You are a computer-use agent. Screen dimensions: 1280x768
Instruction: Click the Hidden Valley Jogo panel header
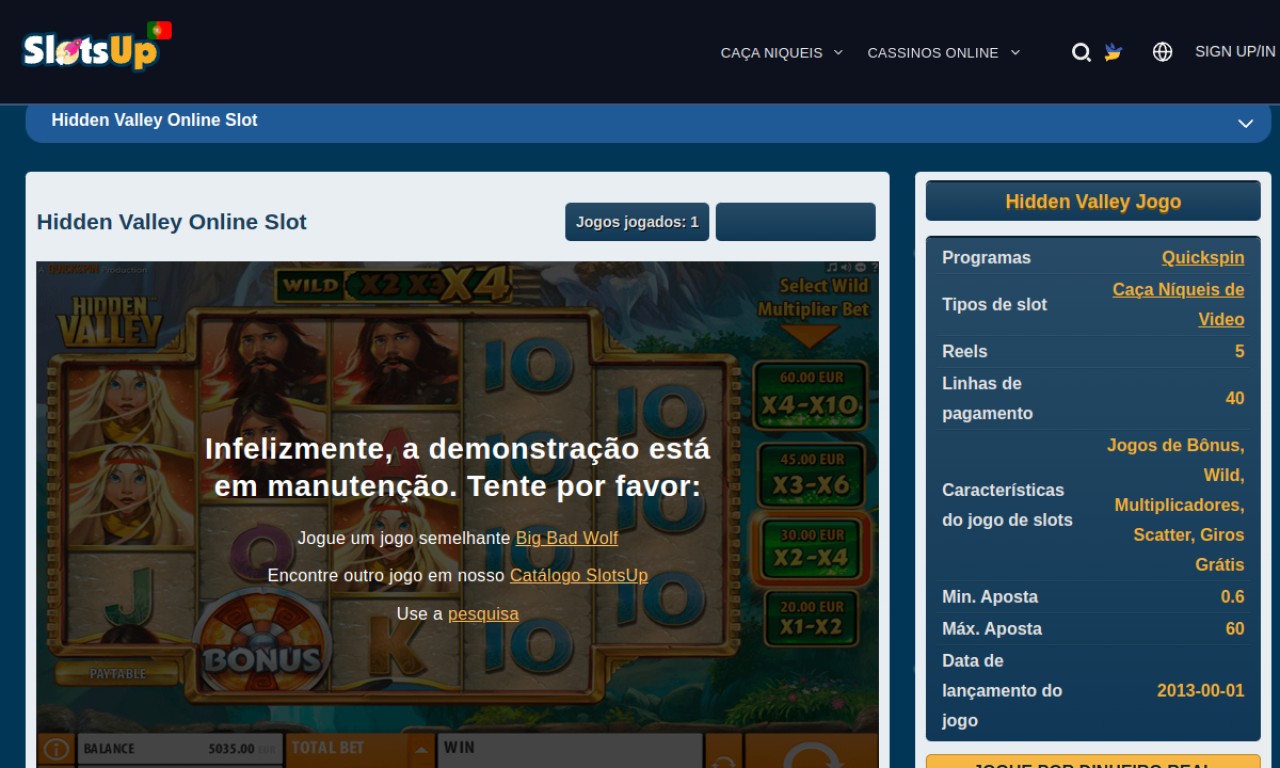(x=1093, y=201)
